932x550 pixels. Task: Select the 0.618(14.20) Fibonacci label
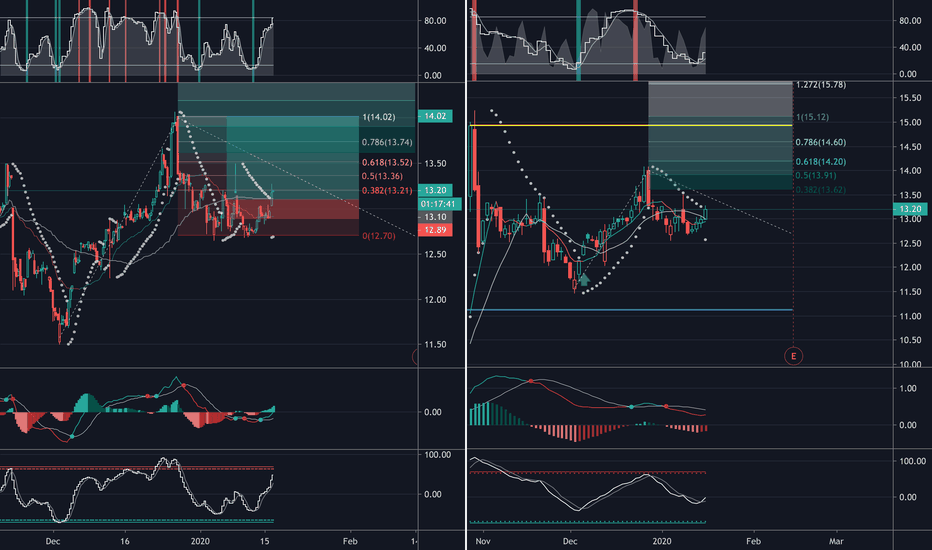(821, 162)
